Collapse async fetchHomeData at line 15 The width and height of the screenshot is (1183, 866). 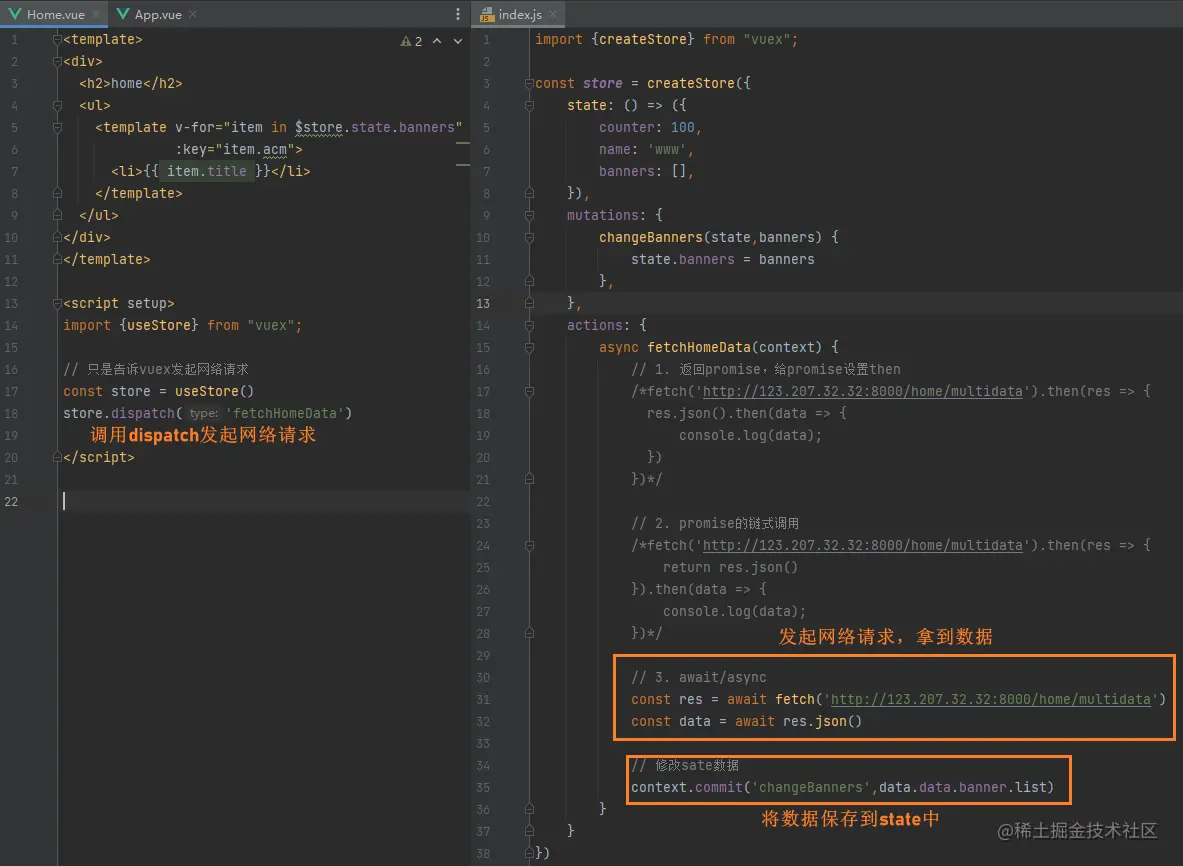click(x=529, y=348)
